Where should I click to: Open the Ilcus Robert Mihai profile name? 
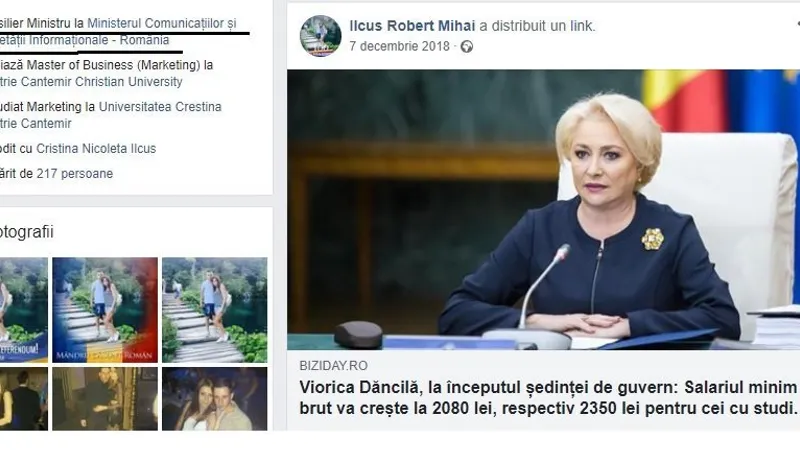pos(412,26)
